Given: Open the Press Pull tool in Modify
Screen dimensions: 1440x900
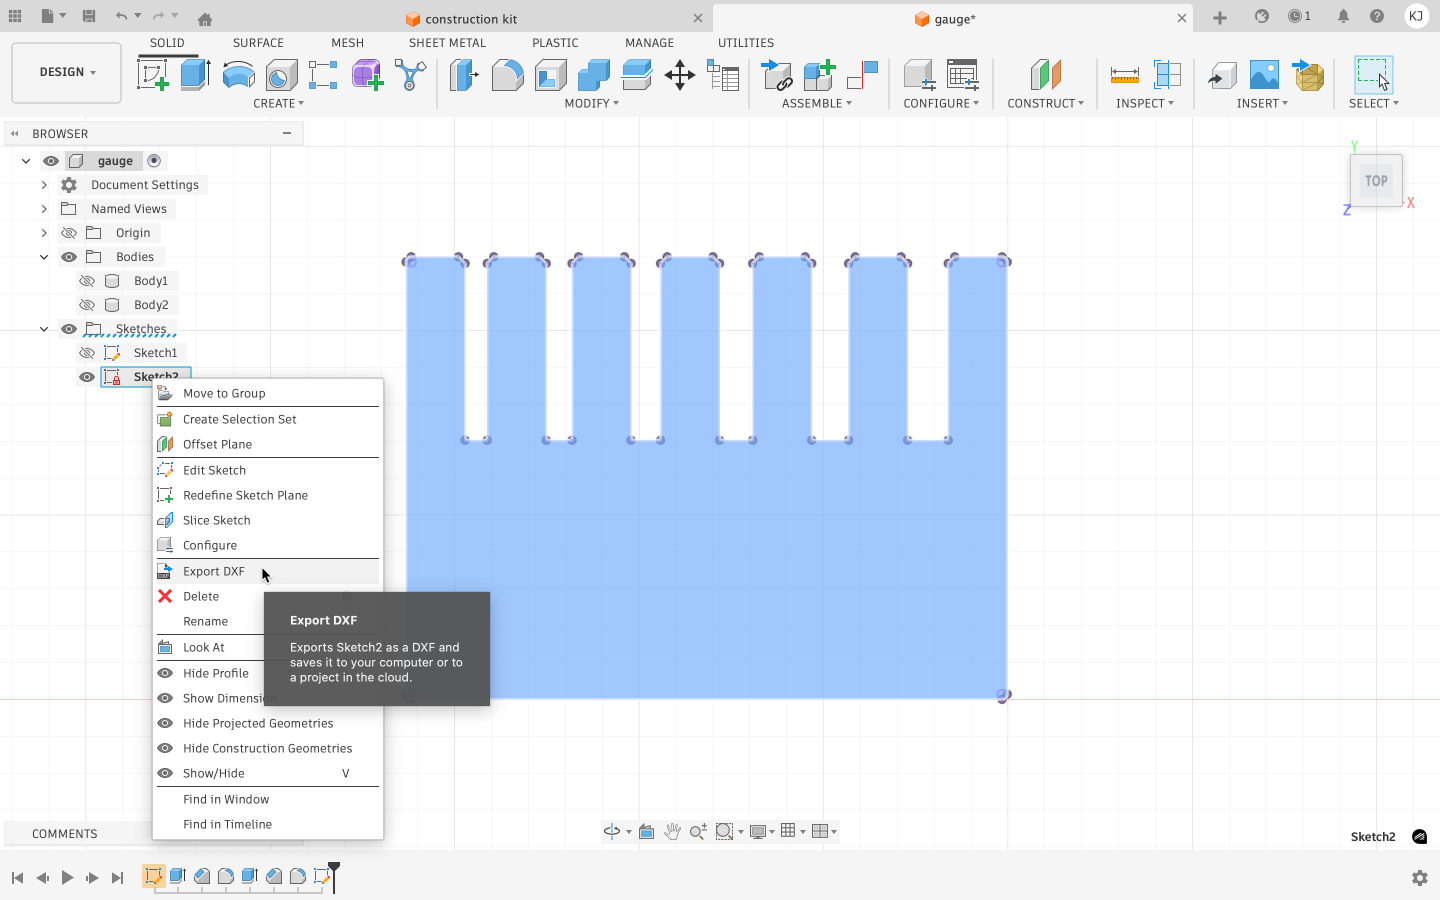Looking at the screenshot, I should 464,75.
